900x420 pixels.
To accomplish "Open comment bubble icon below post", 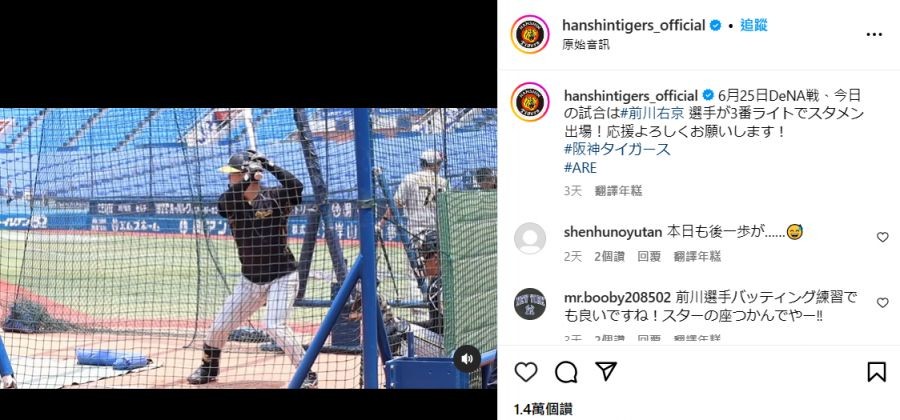I will click(566, 372).
